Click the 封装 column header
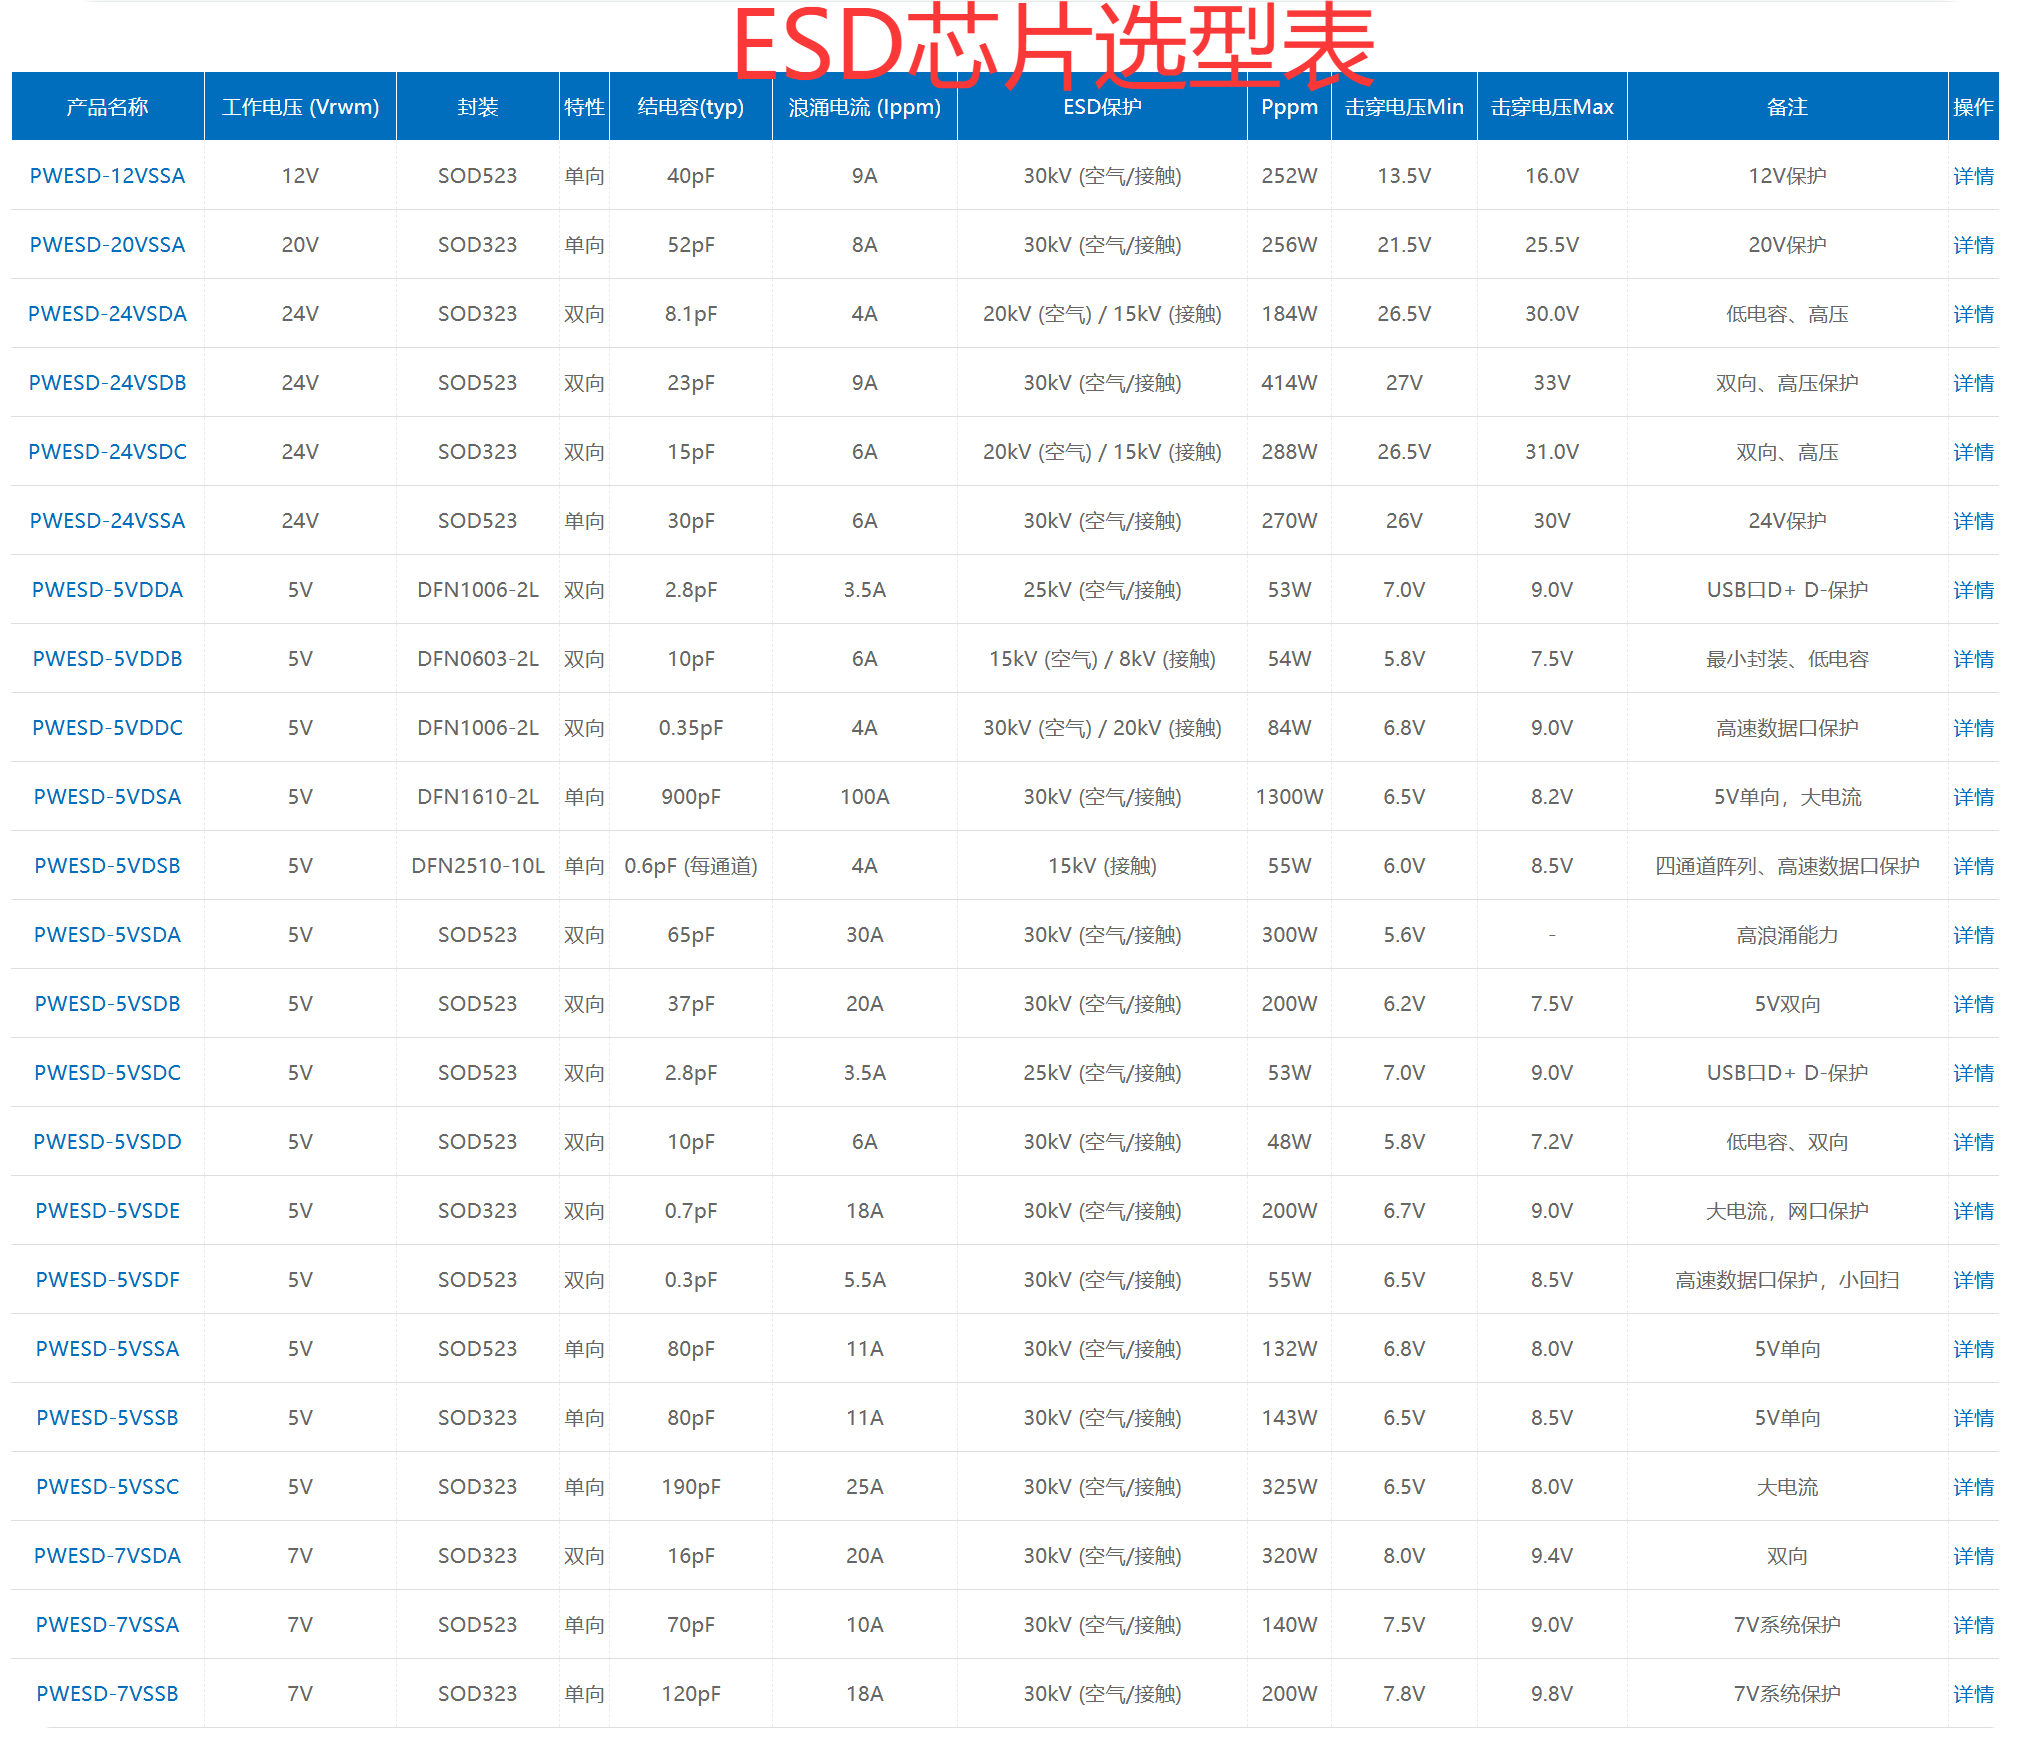This screenshot has width=2040, height=1742. 477,107
